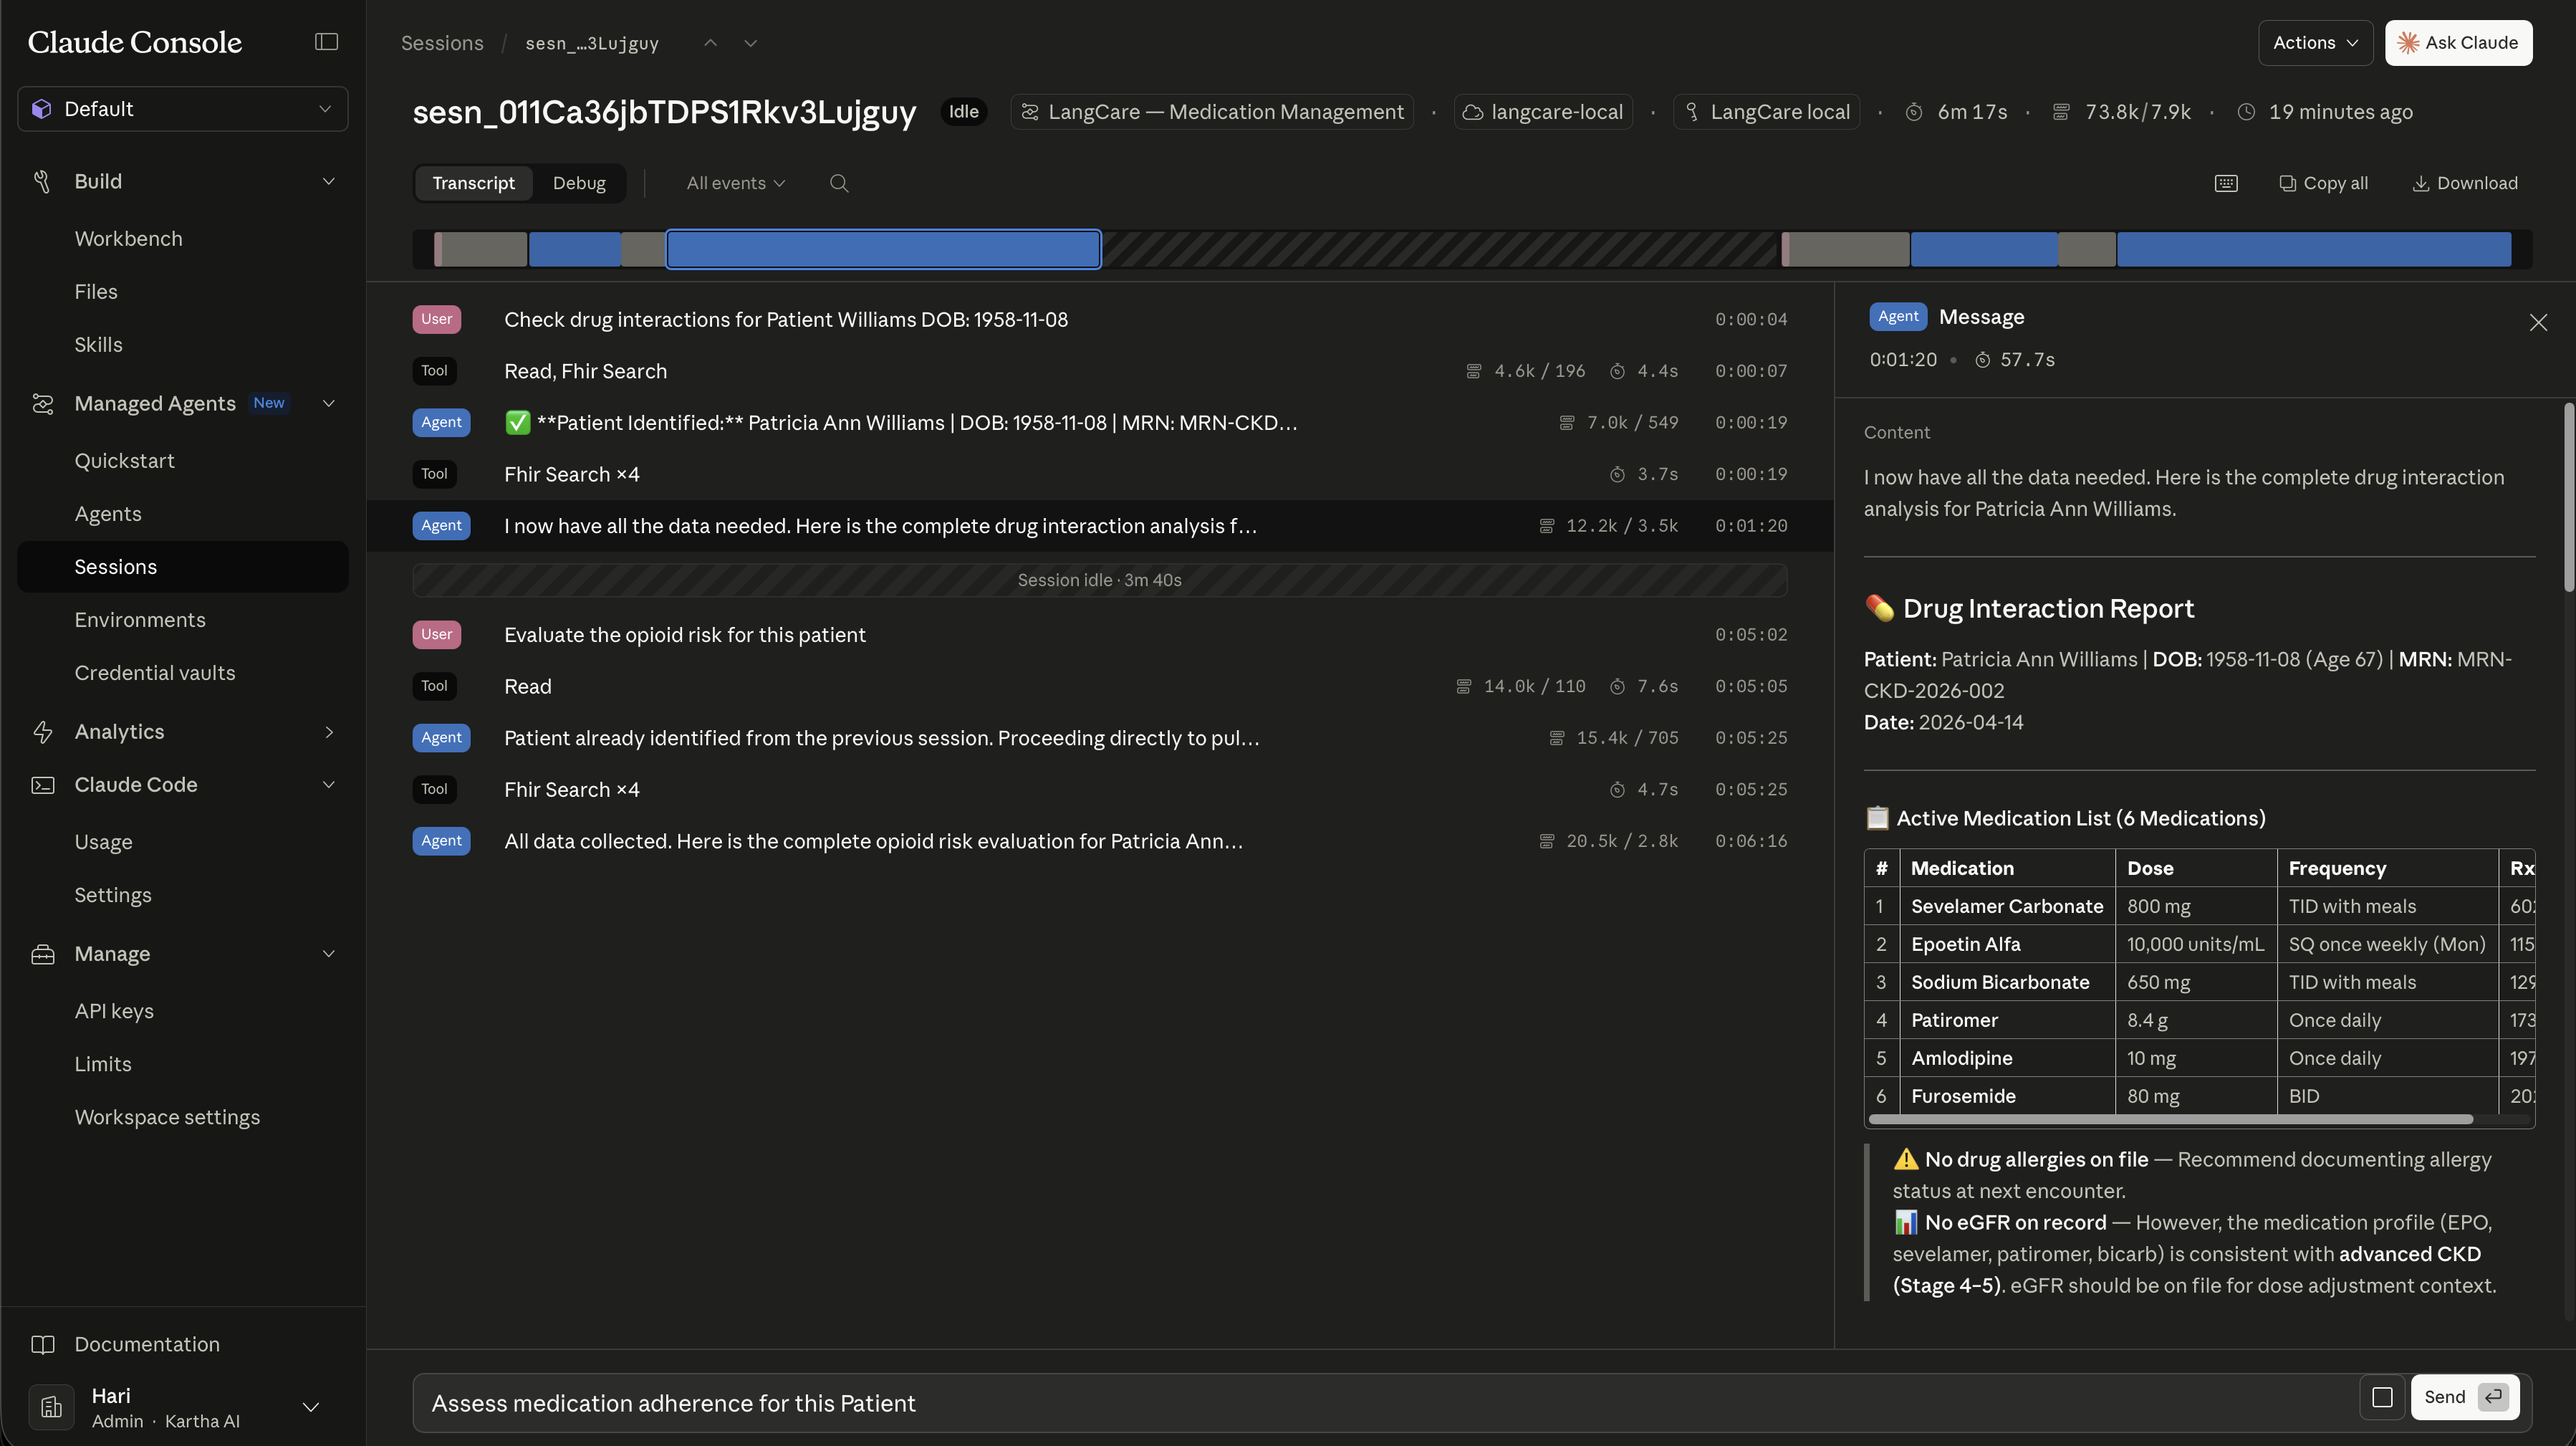
Task: Go to next session with down arrow
Action: click(x=750, y=43)
